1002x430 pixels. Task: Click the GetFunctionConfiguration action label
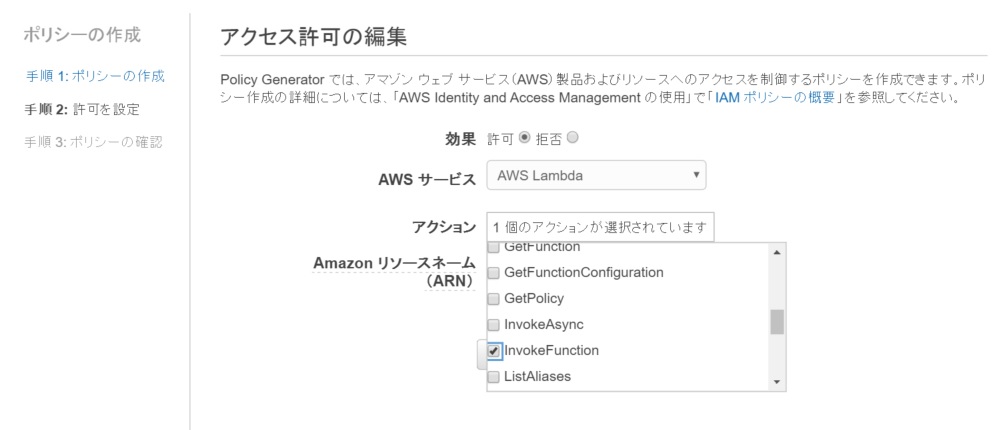pos(583,273)
